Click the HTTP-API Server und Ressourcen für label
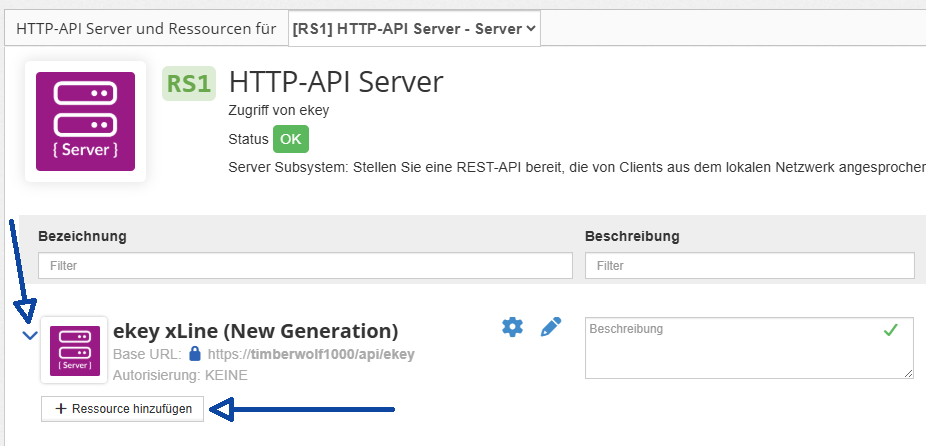This screenshot has height=446, width=926. click(146, 29)
